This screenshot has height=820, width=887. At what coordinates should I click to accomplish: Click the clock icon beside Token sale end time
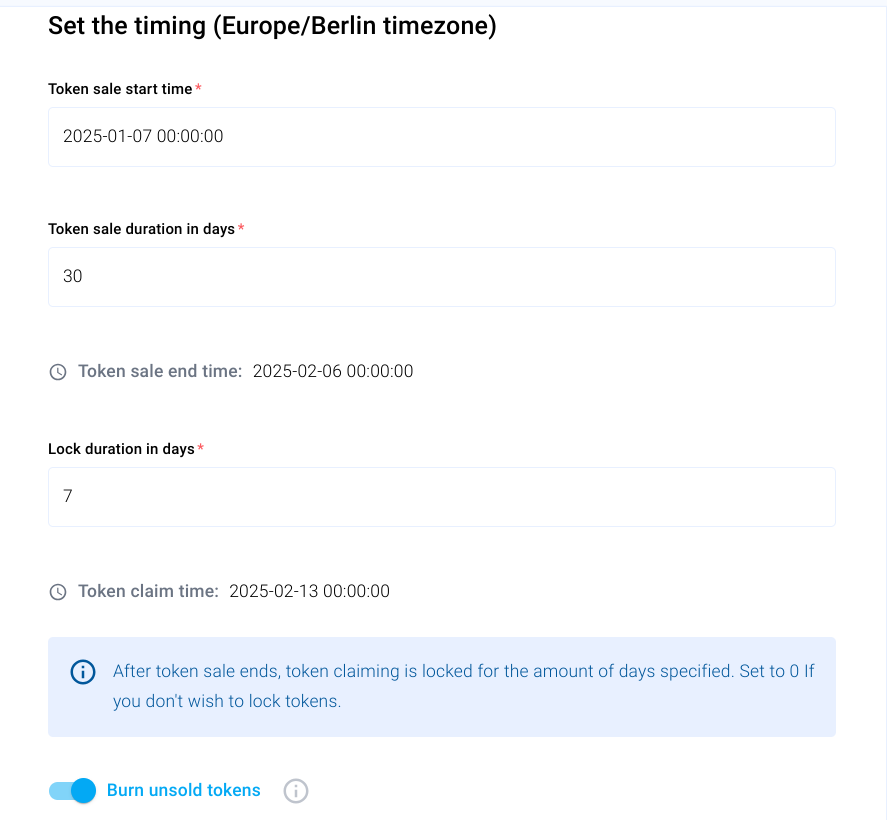click(58, 372)
